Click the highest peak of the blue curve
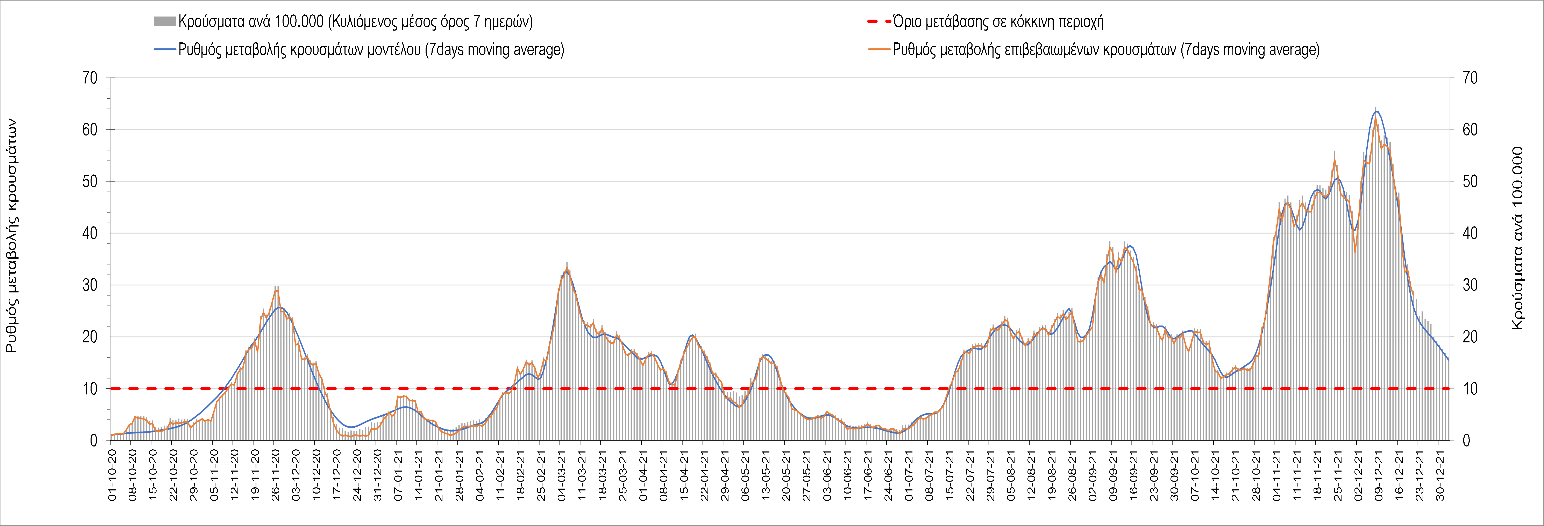Viewport: 1544px width, 526px height. [1377, 111]
